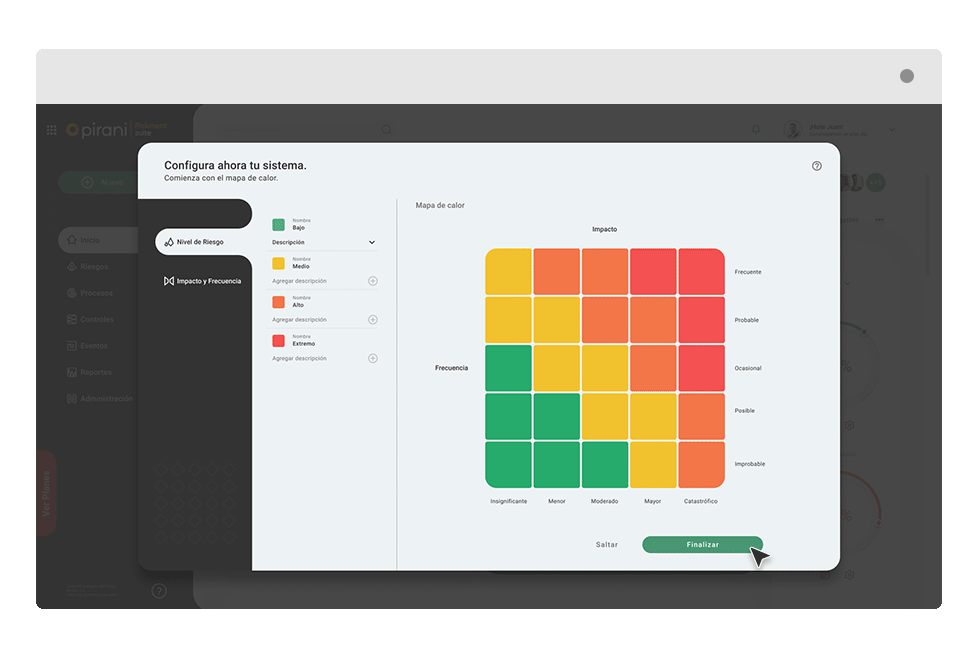Click the search magnifier icon in top bar
Screen dimensions: 977x658
point(386,129)
